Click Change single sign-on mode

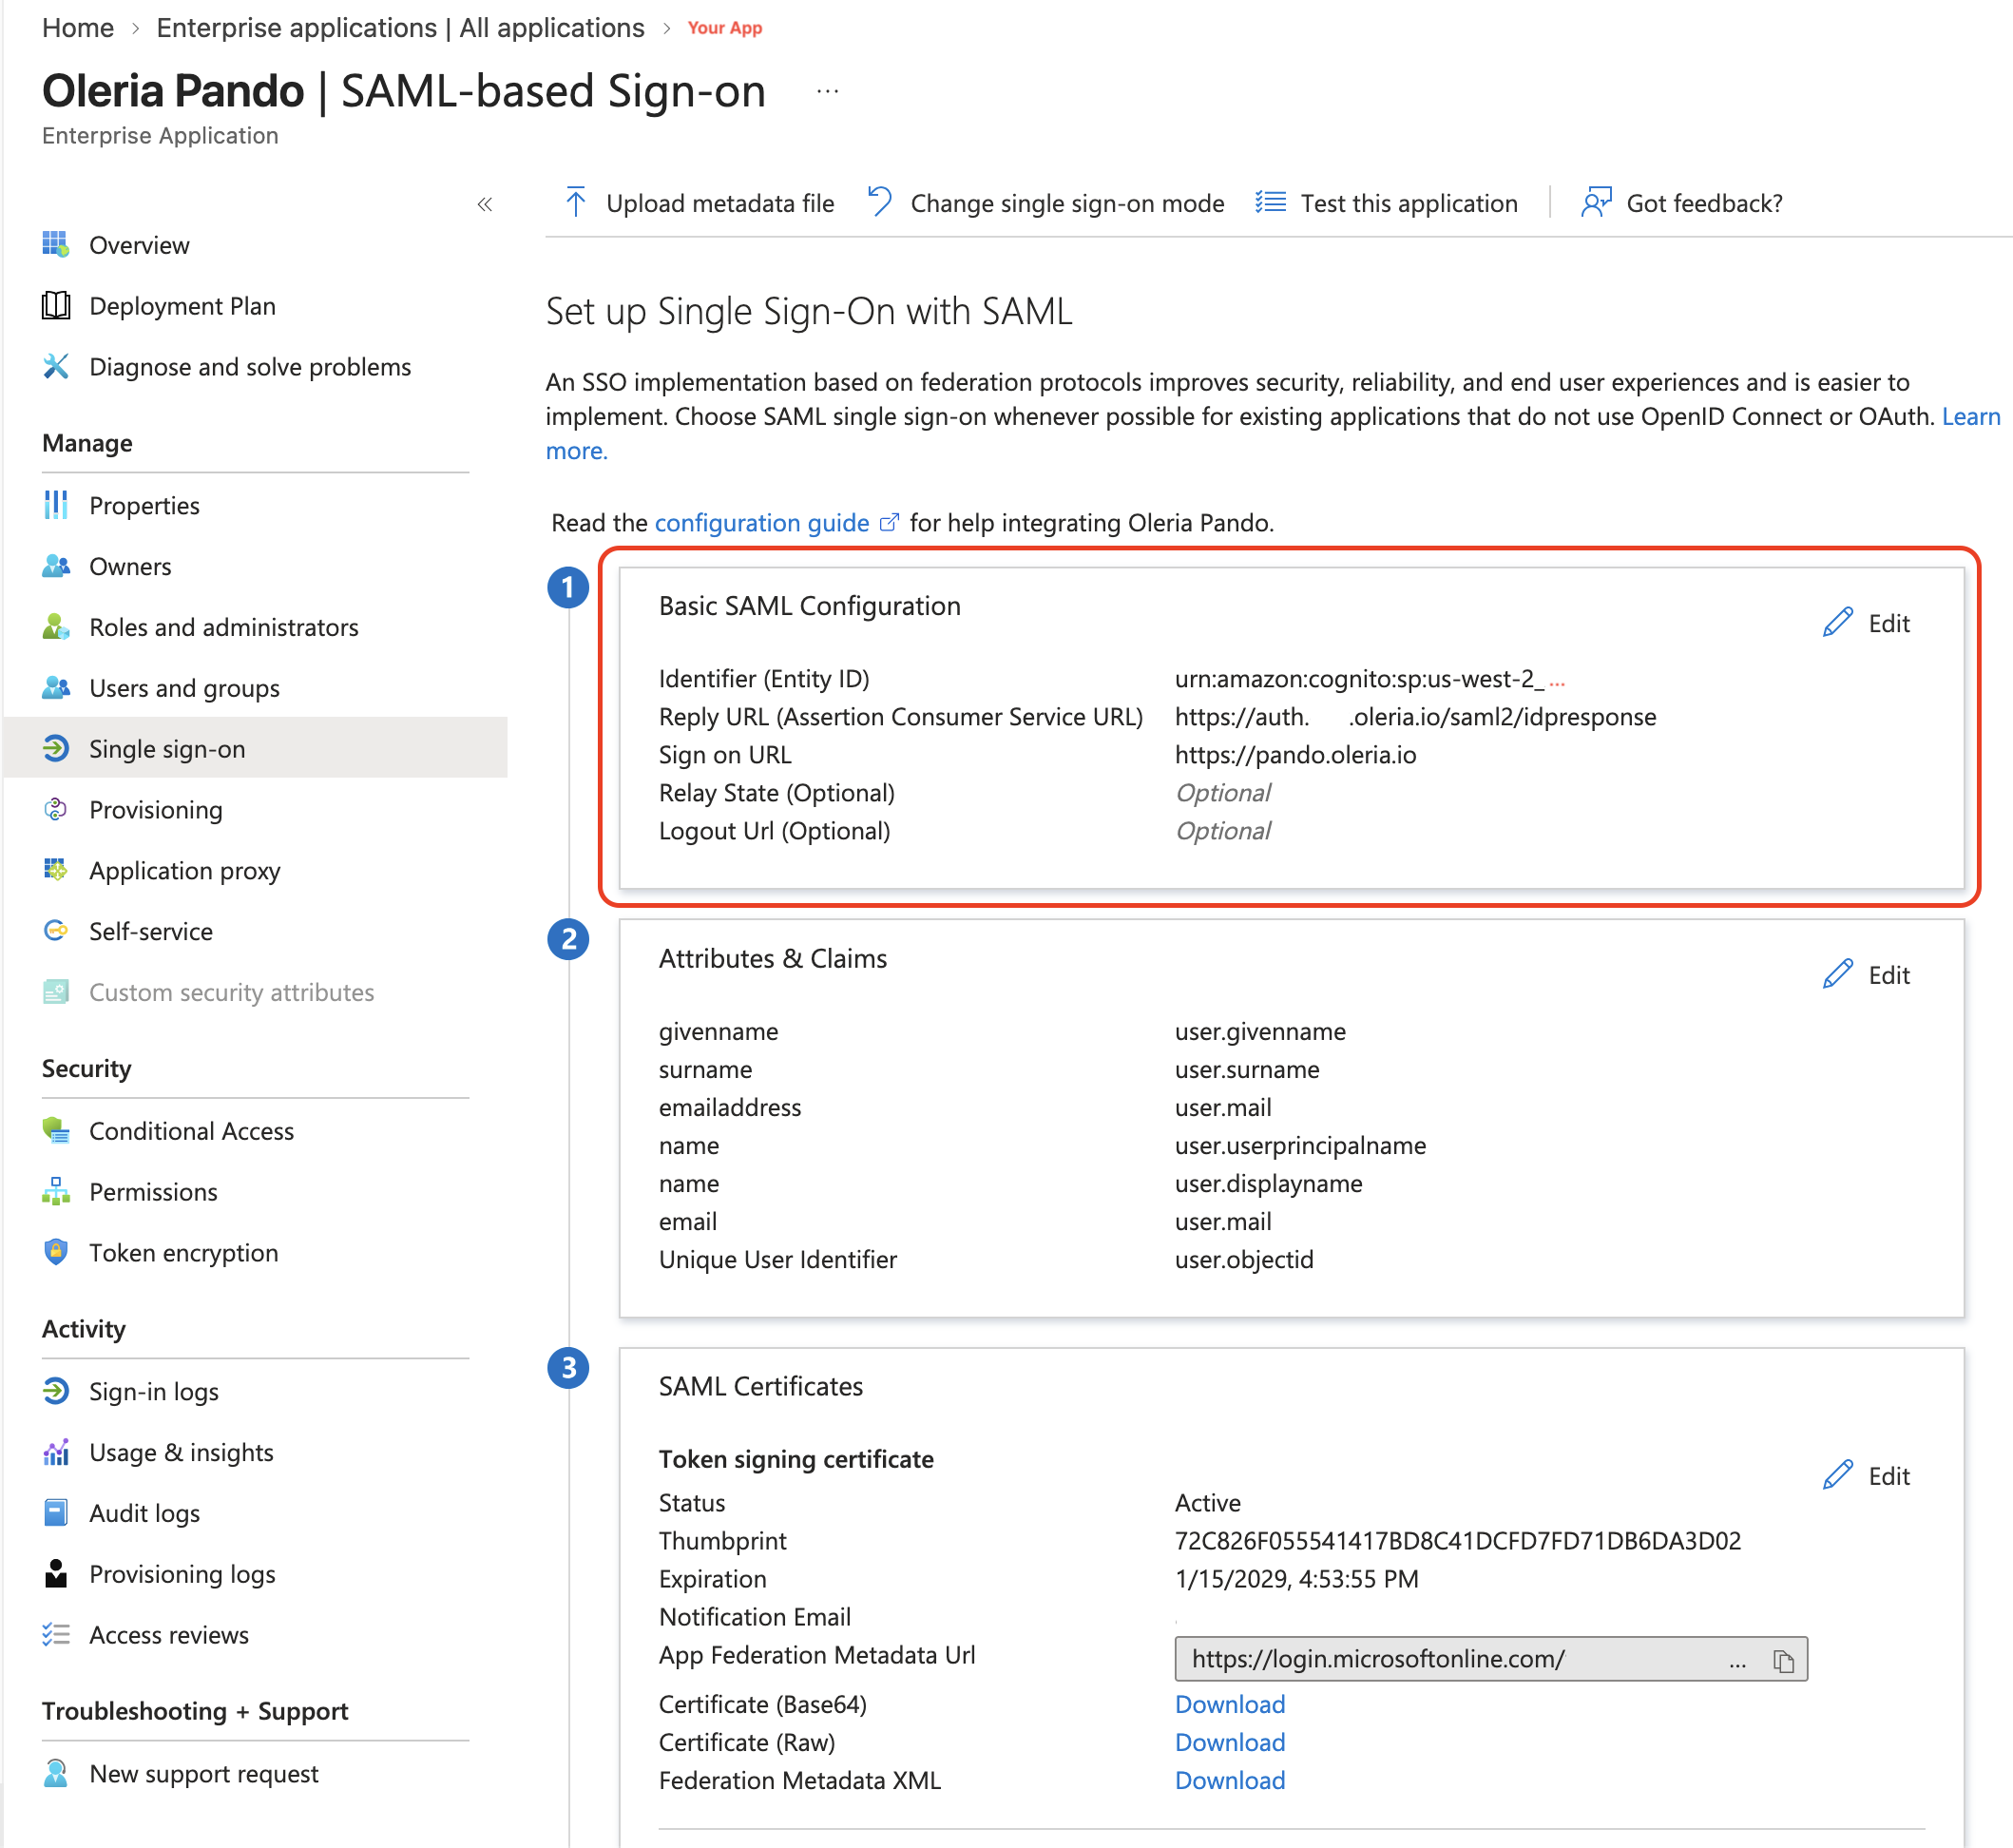(1047, 203)
